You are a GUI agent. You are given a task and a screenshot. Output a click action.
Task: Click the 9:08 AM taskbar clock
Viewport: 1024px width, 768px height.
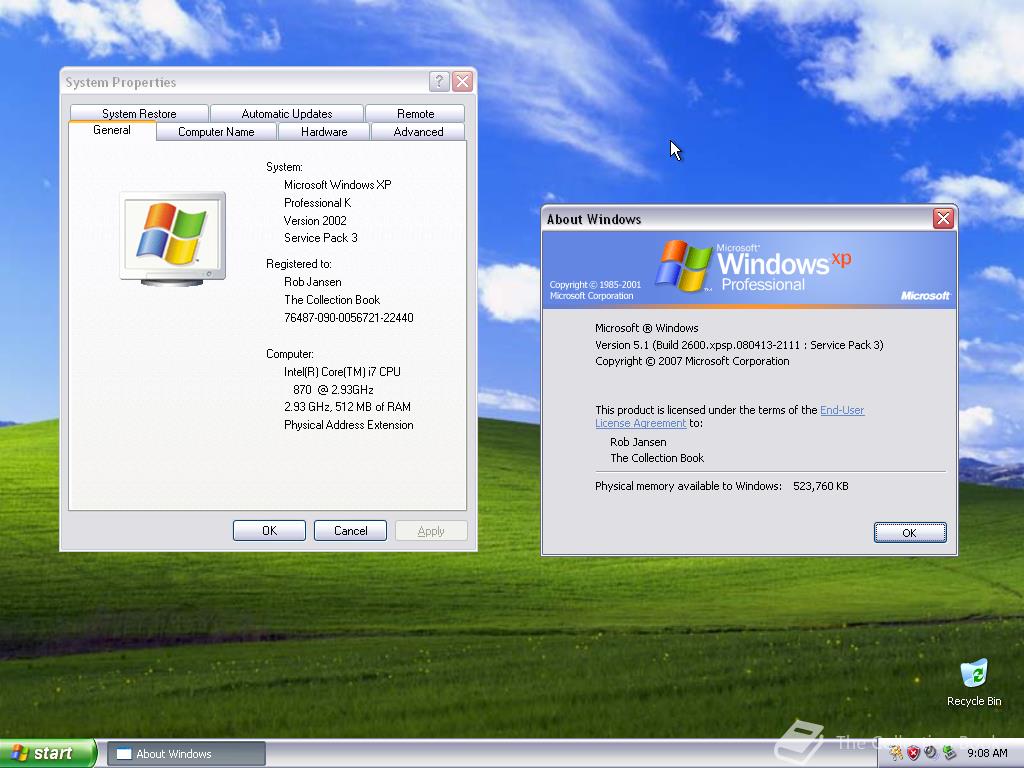point(987,753)
